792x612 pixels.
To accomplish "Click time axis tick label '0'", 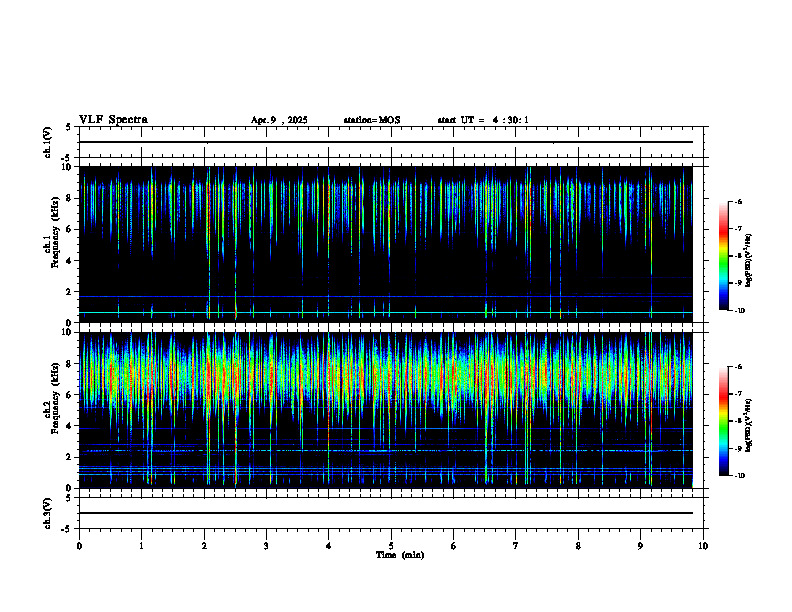I will click(79, 546).
